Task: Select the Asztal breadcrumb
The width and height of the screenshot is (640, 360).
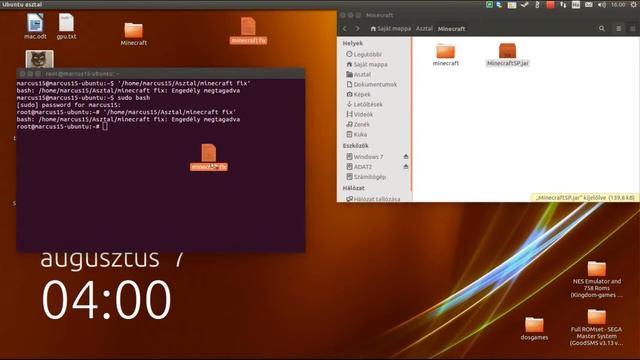Action: click(x=424, y=29)
